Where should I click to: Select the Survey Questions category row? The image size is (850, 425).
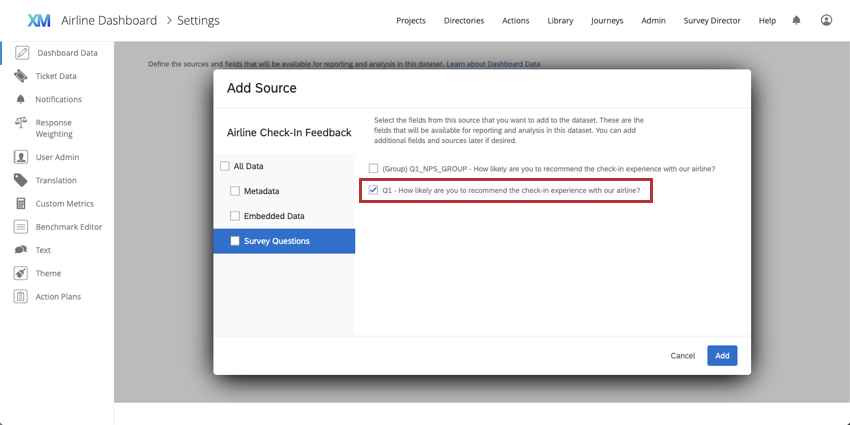click(284, 241)
